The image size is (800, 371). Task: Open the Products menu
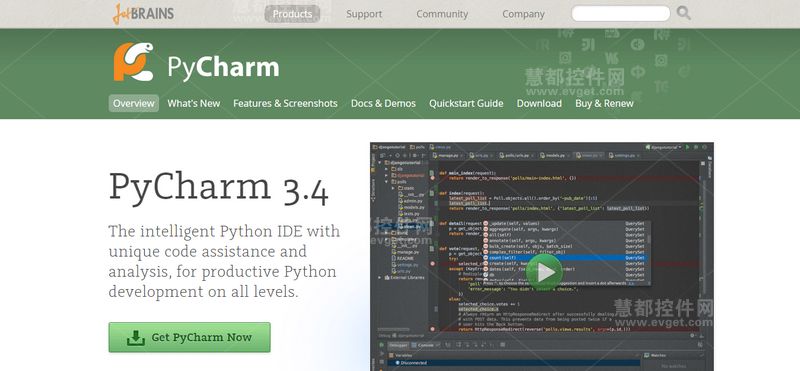point(292,14)
